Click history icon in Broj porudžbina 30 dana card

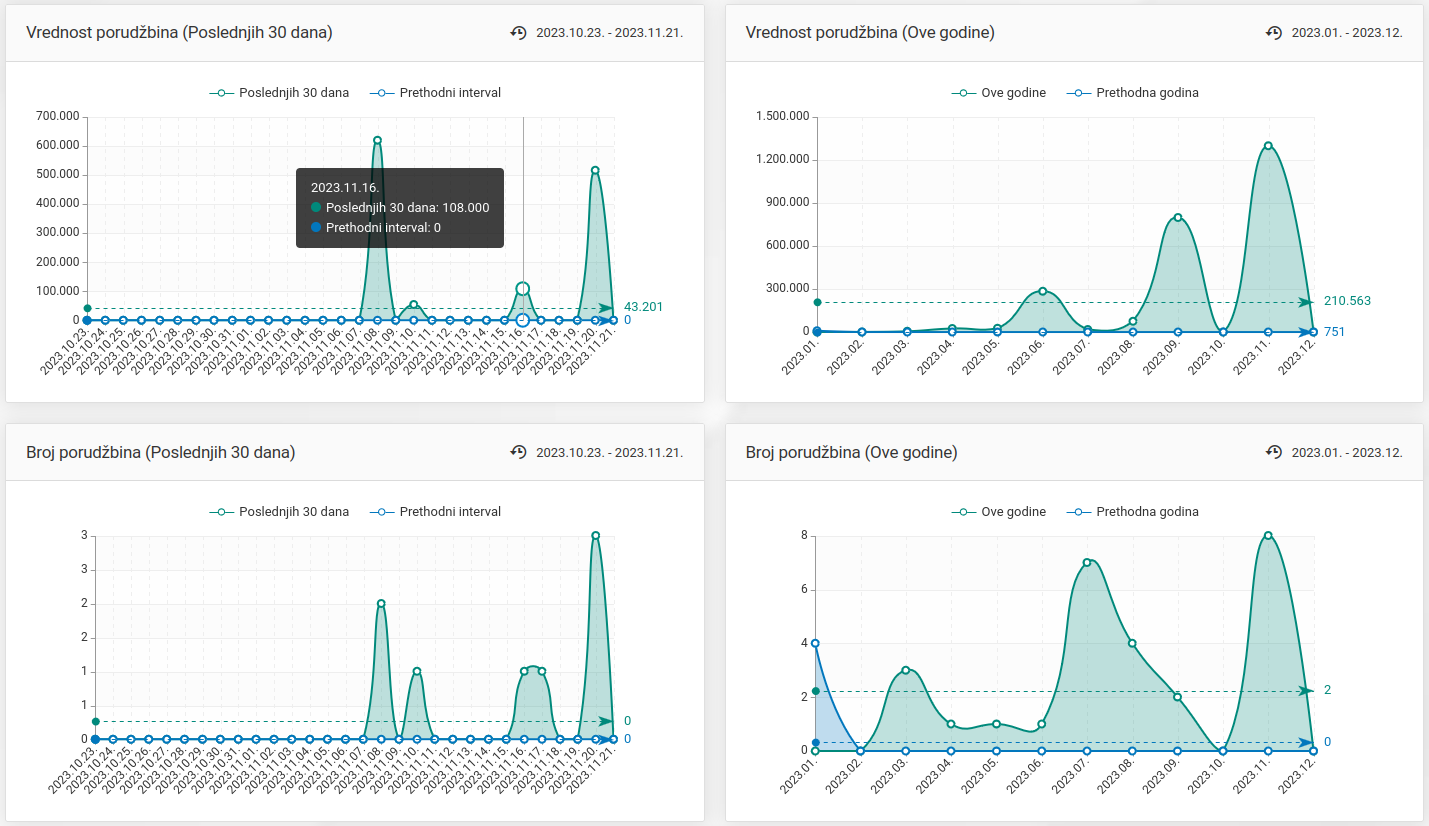click(x=518, y=452)
